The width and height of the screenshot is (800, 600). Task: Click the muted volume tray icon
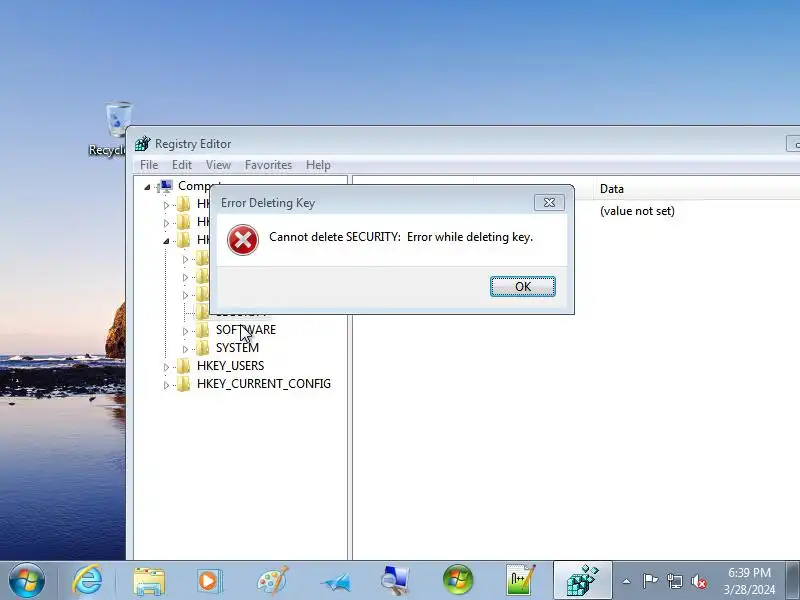pos(698,582)
